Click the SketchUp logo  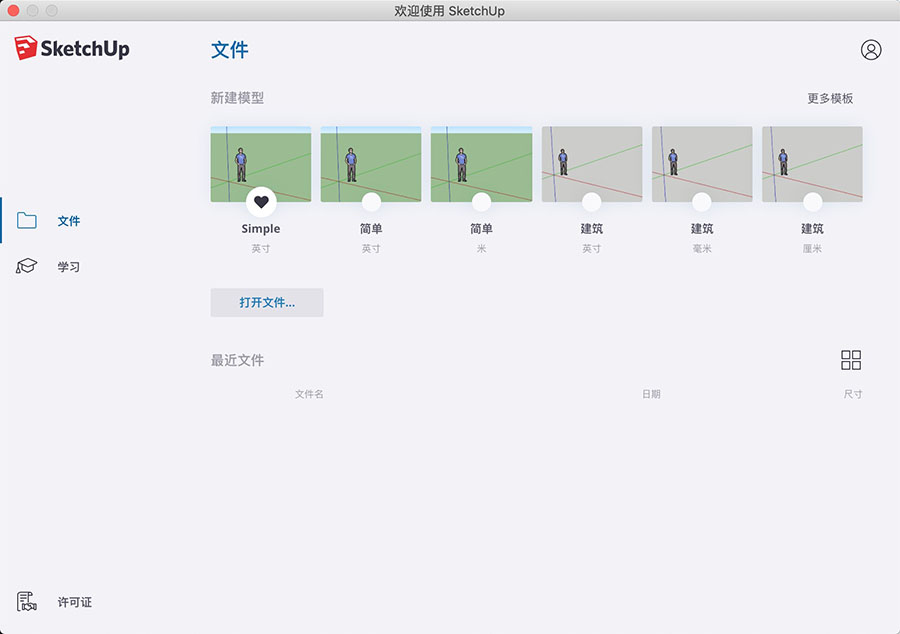click(72, 48)
